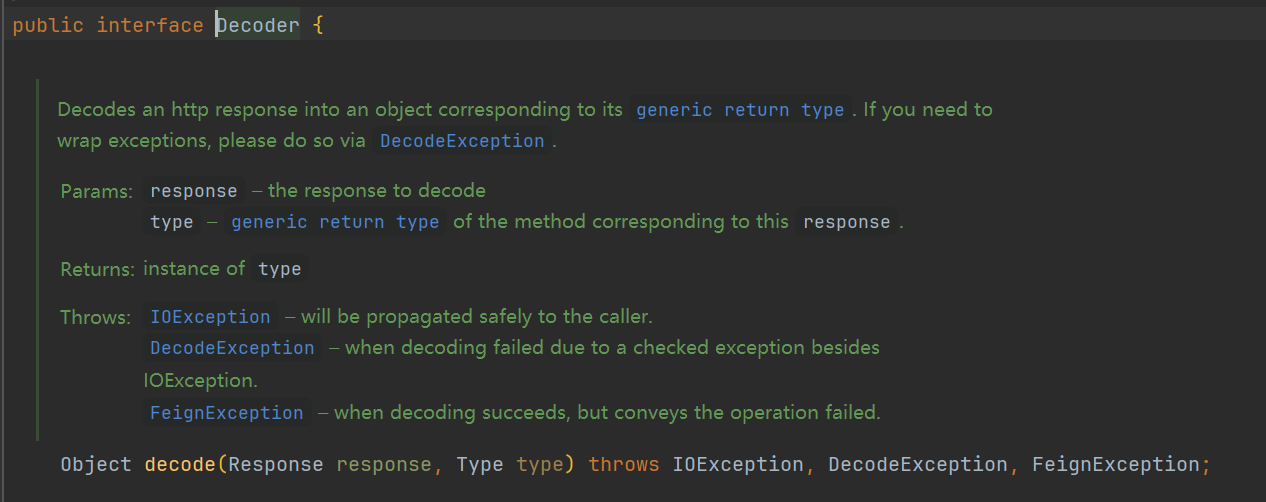The width and height of the screenshot is (1266, 502).
Task: Click the 'public' keyword in declaration
Action: (x=48, y=25)
